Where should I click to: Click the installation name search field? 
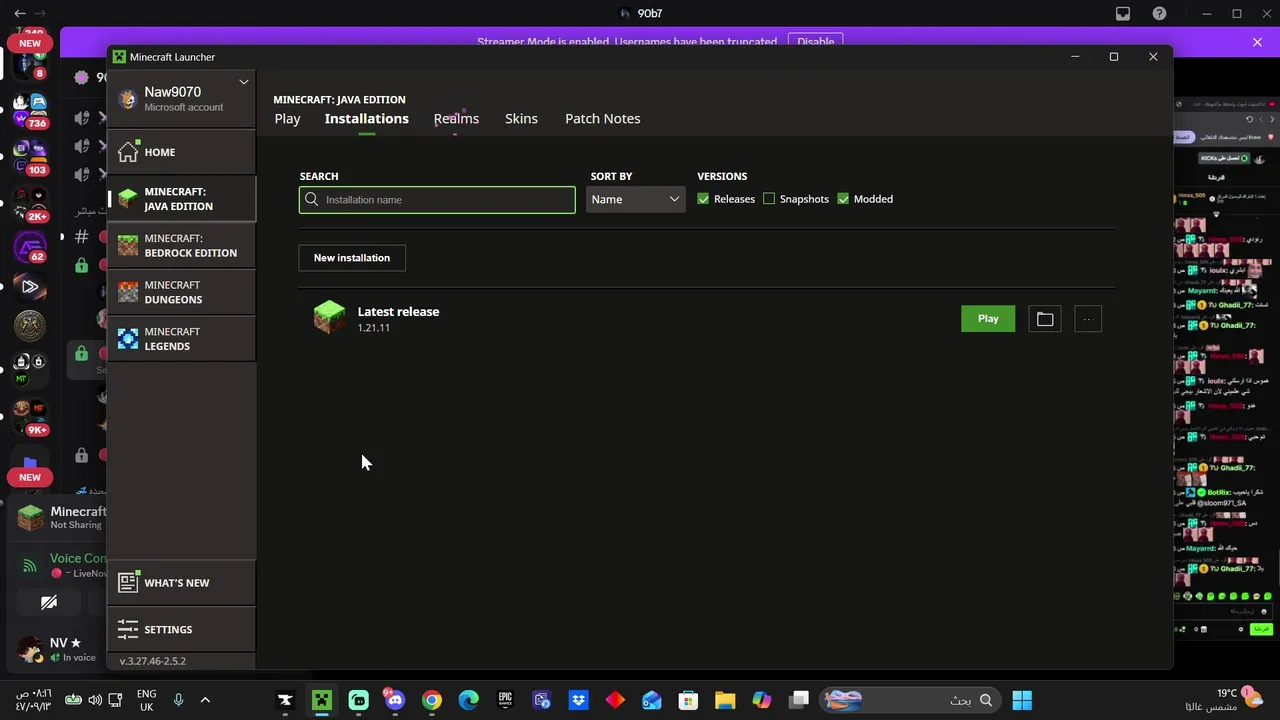(x=437, y=200)
